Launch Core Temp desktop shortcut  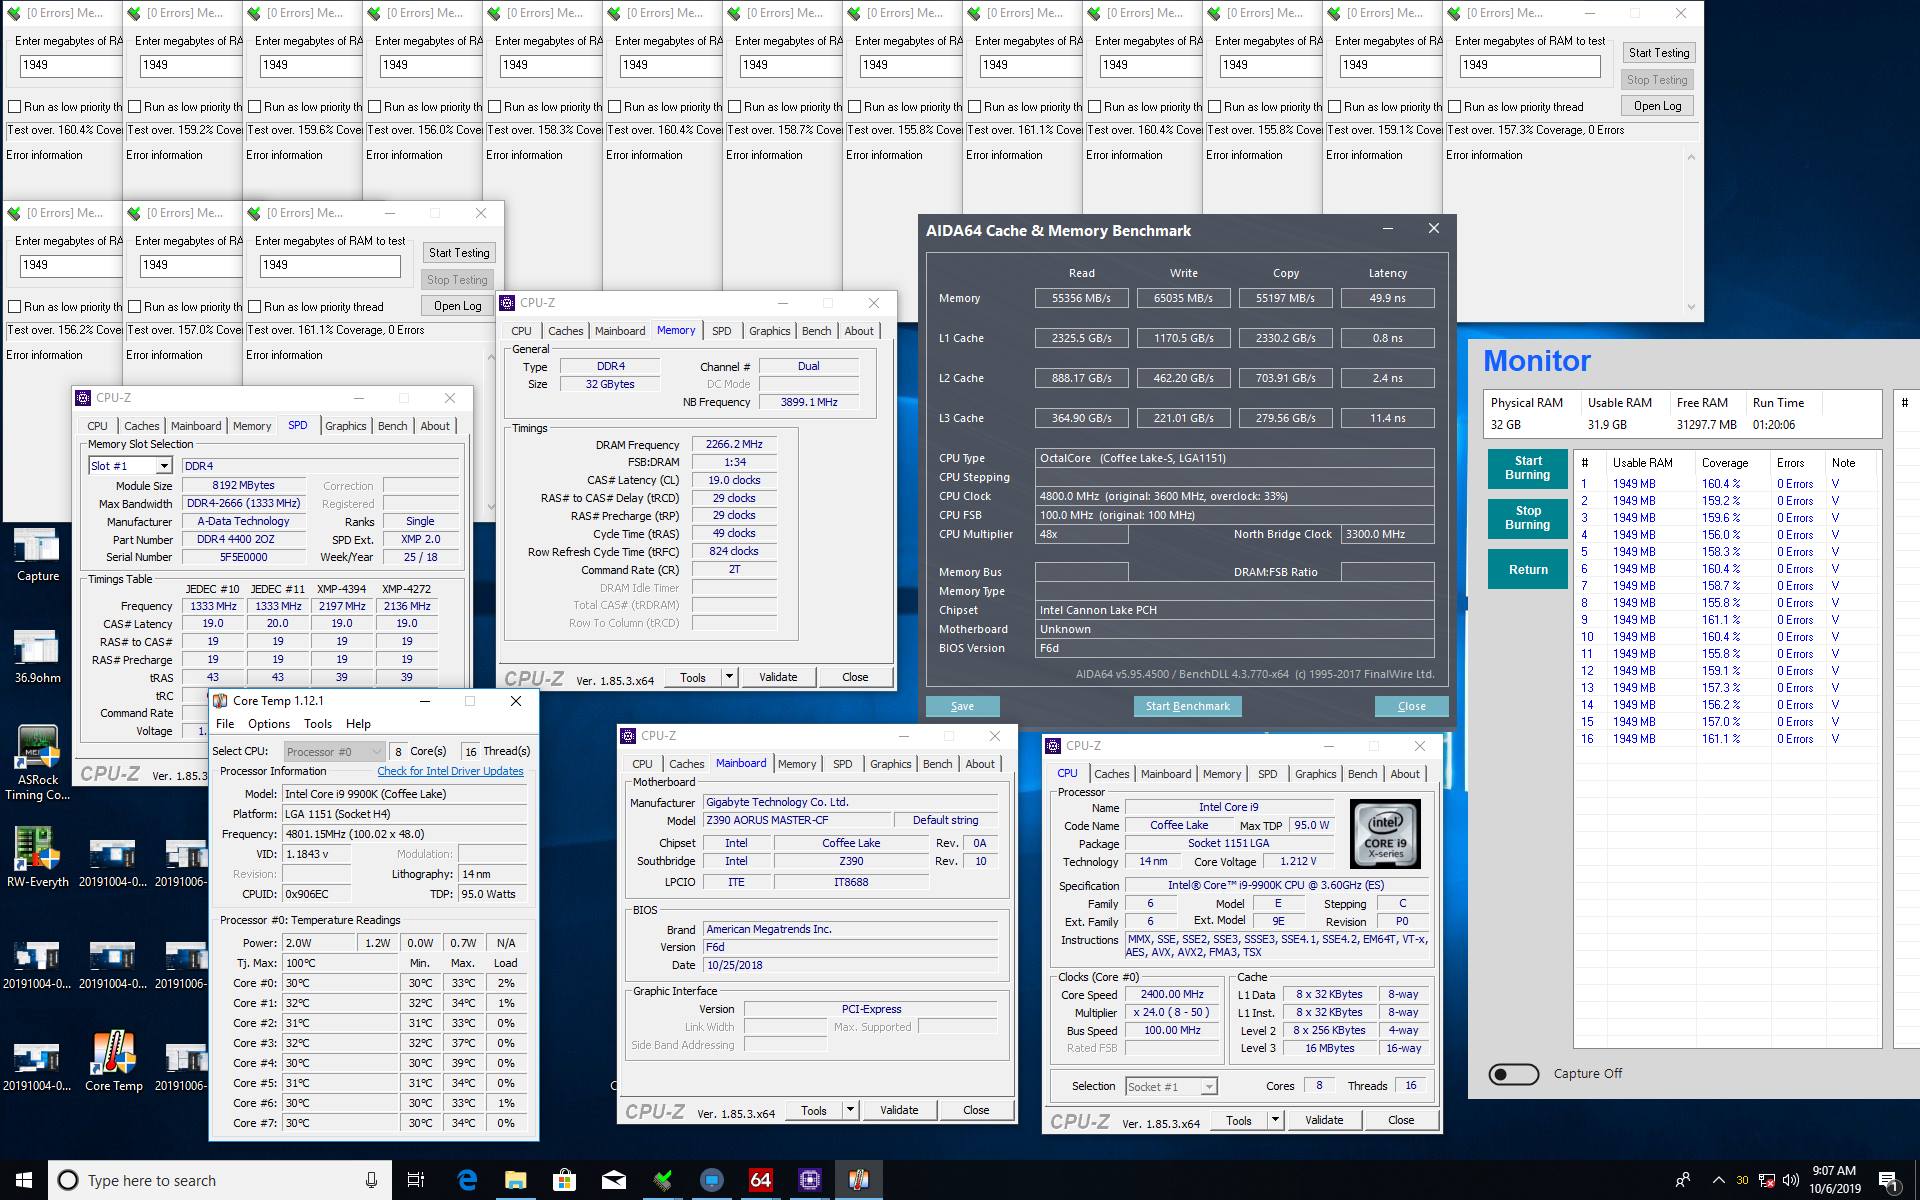[113, 1062]
